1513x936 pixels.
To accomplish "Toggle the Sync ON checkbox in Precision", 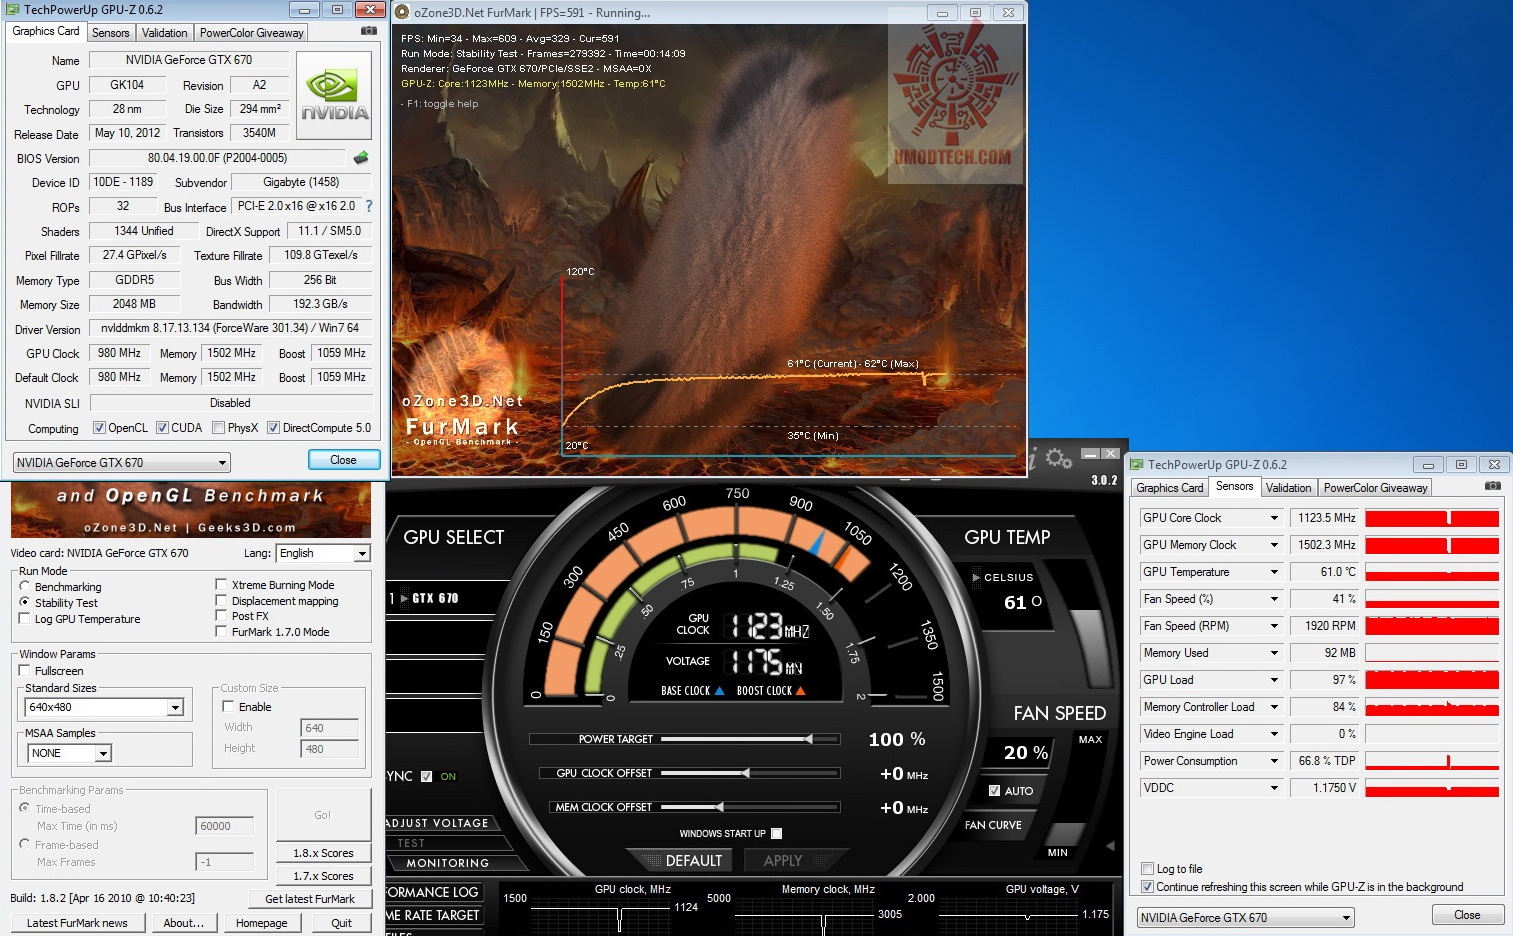I will click(427, 776).
